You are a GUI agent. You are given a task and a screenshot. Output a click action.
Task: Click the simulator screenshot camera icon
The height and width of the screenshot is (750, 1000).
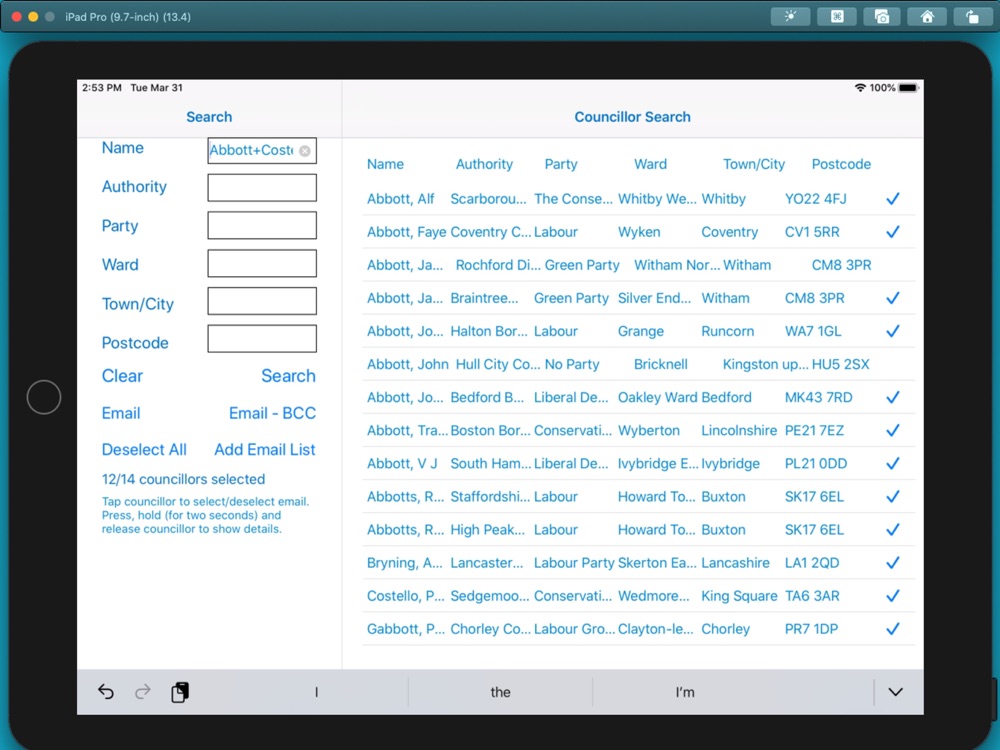coord(882,17)
